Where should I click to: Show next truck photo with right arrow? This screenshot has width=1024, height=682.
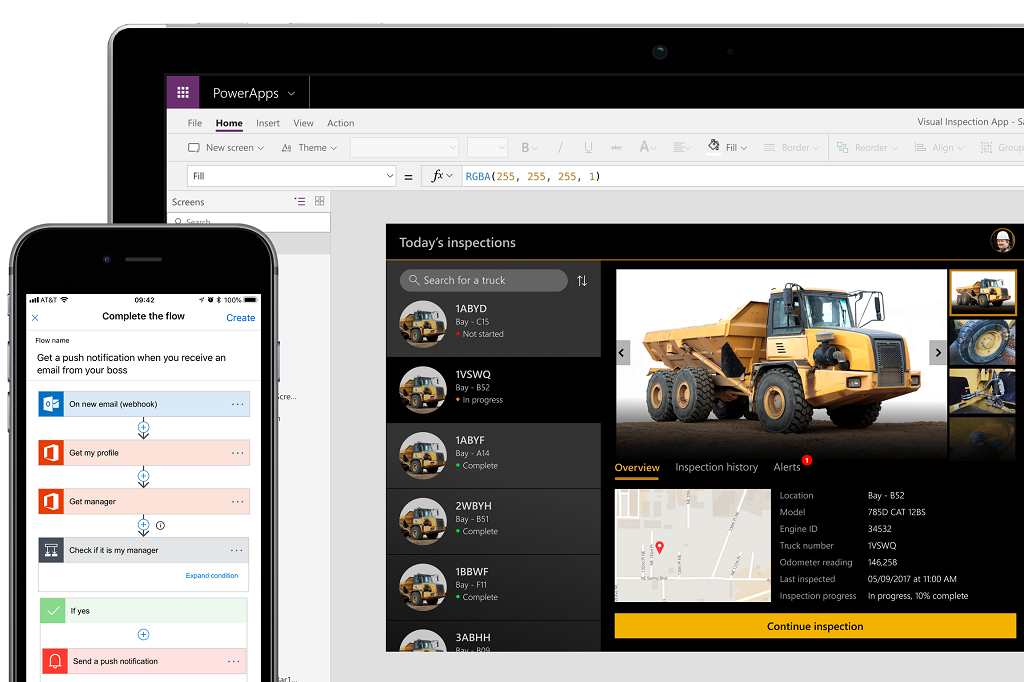click(938, 353)
